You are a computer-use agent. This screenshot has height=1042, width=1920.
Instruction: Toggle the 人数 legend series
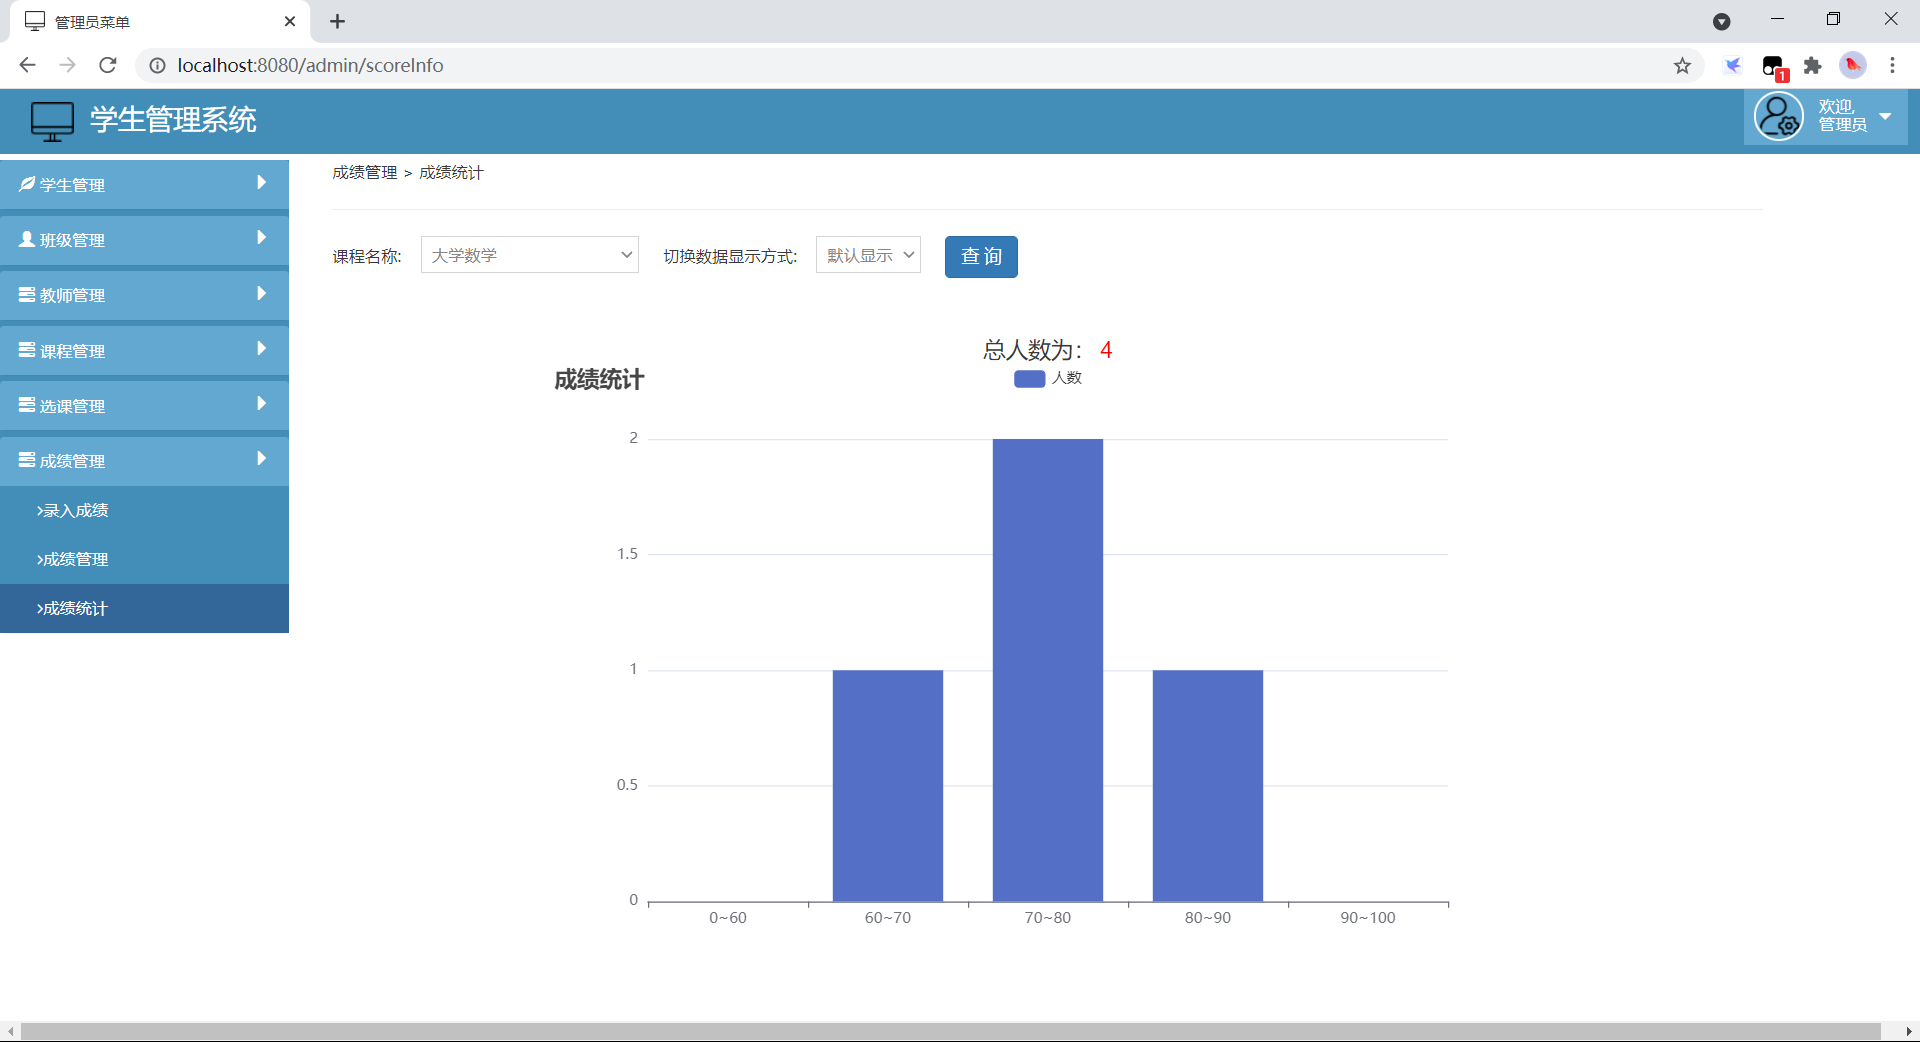coord(1047,378)
